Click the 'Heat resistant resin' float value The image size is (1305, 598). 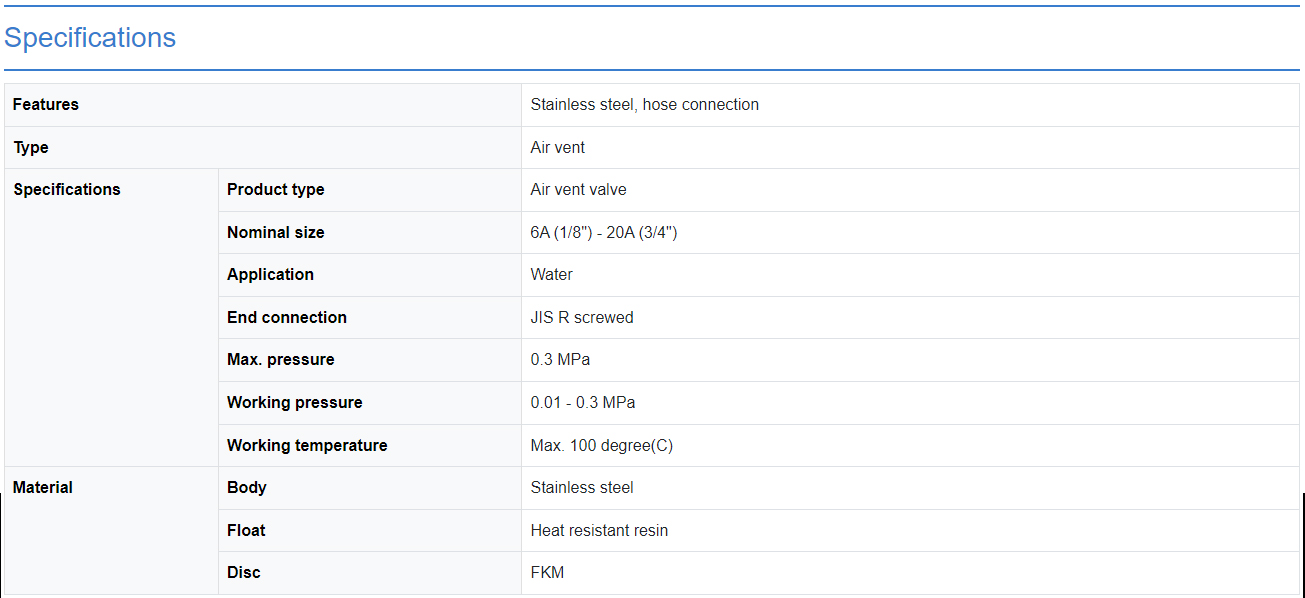point(599,531)
